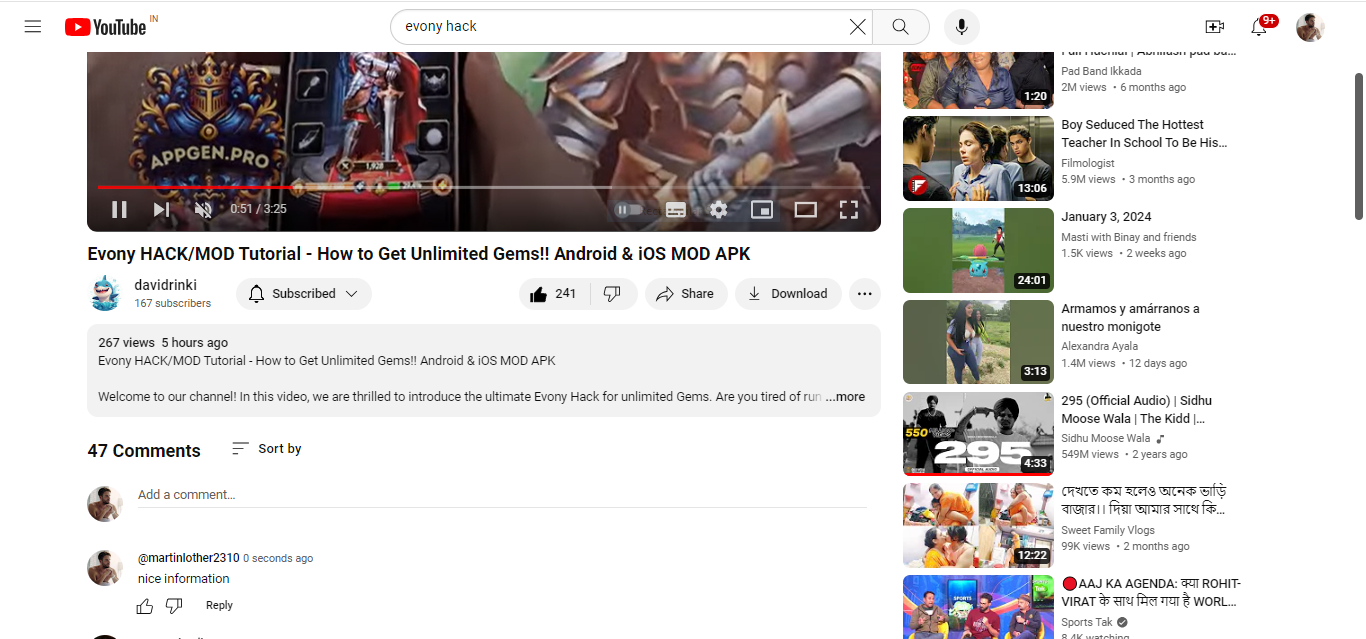Image resolution: width=1366 pixels, height=639 pixels.
Task: Switch to miniplayer
Action: pos(762,209)
